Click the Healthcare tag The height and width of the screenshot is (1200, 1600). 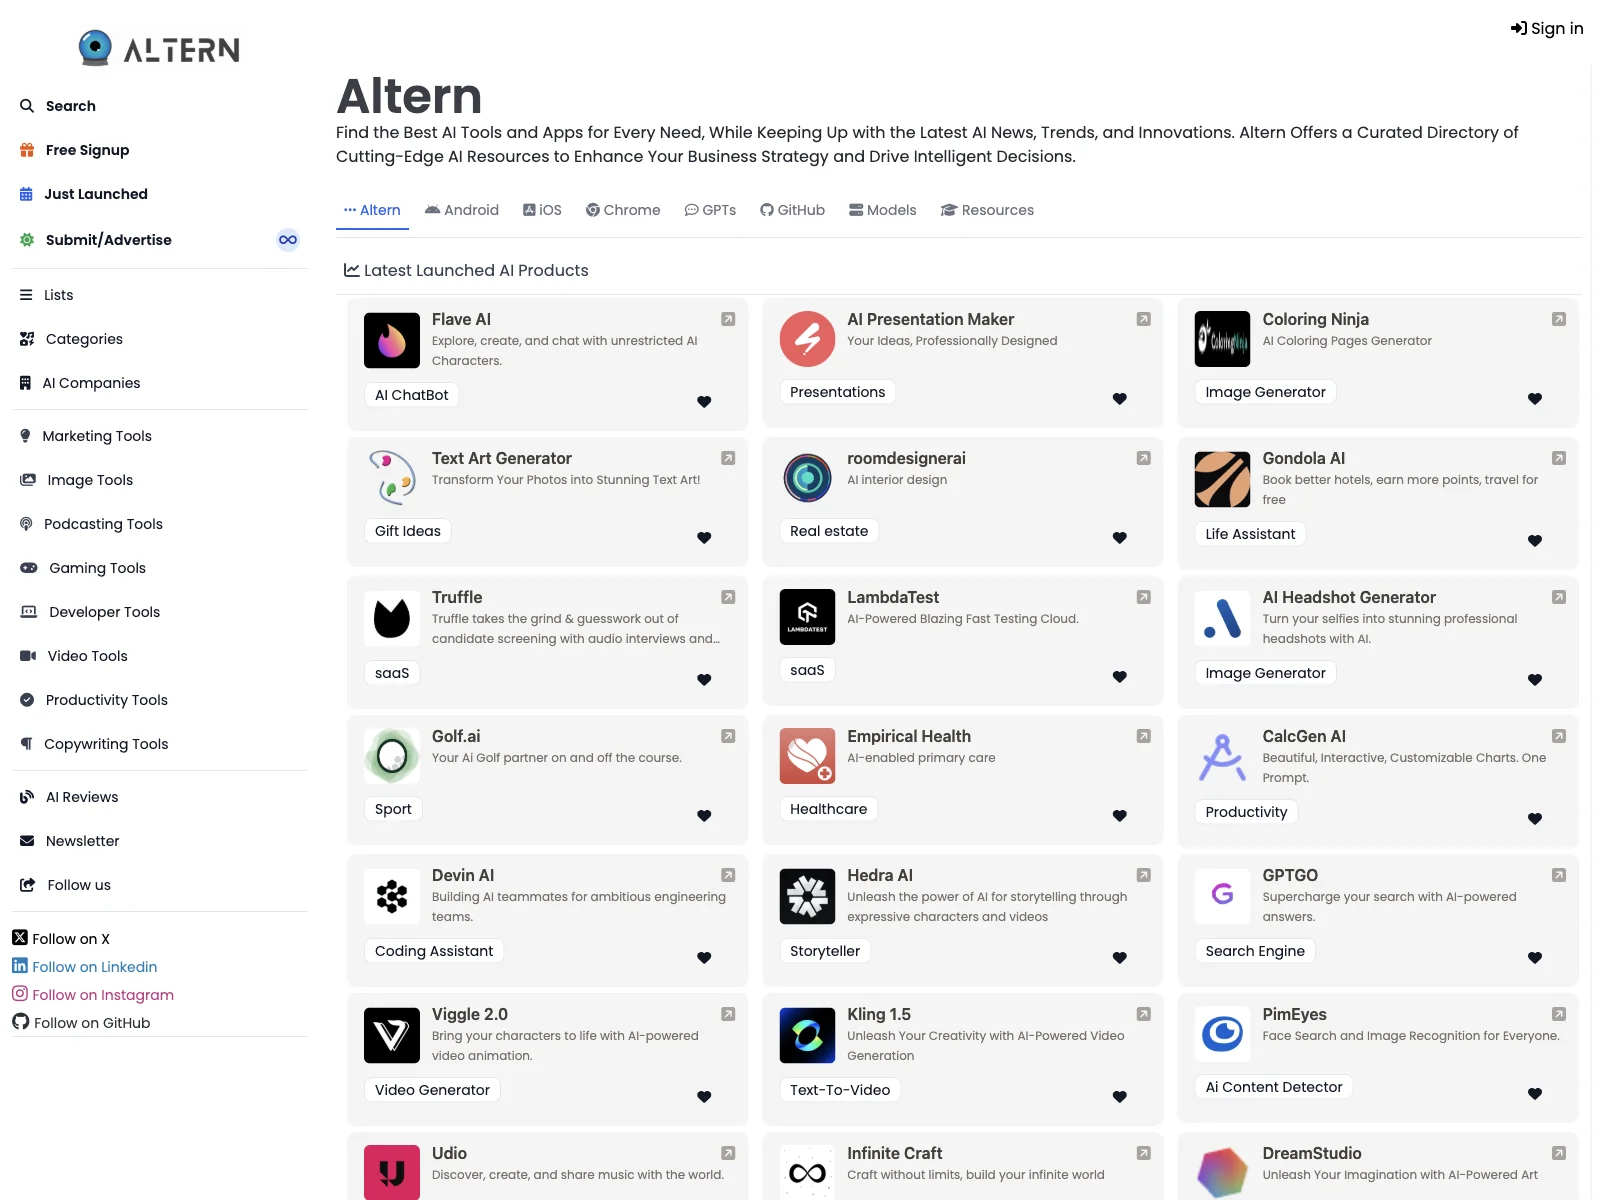(x=828, y=809)
